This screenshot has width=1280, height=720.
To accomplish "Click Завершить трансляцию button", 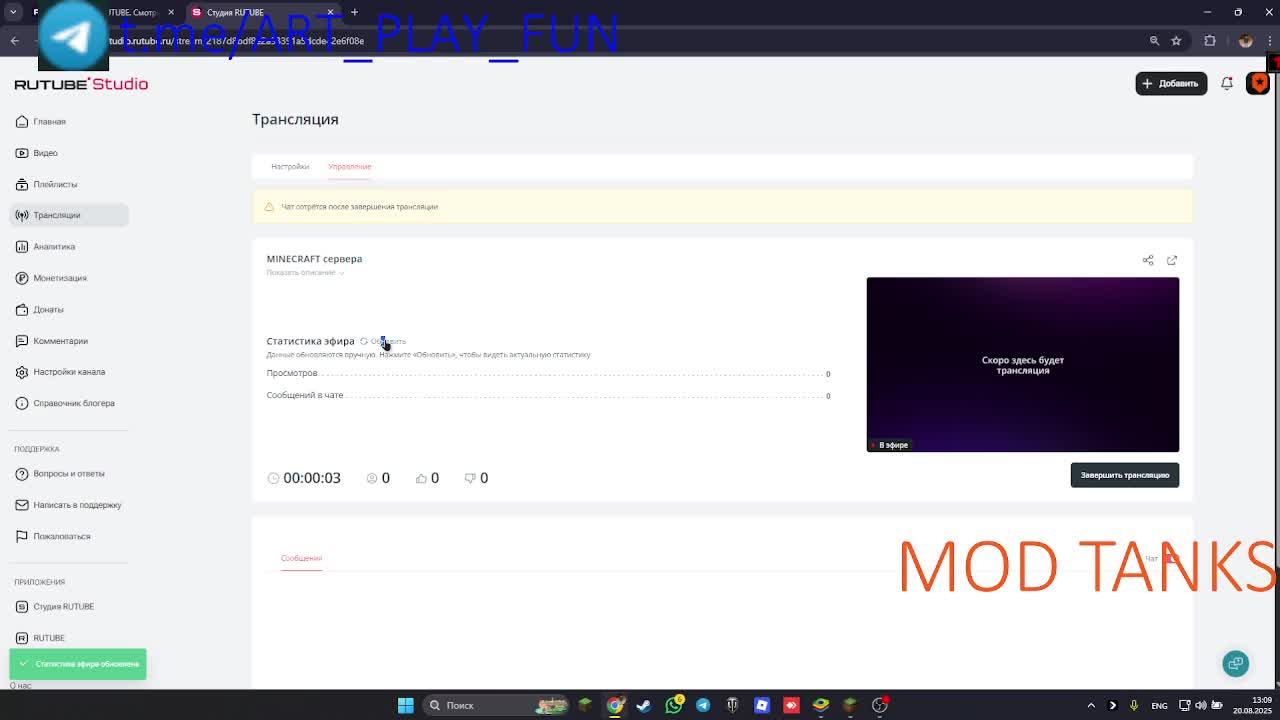I will pos(1124,475).
